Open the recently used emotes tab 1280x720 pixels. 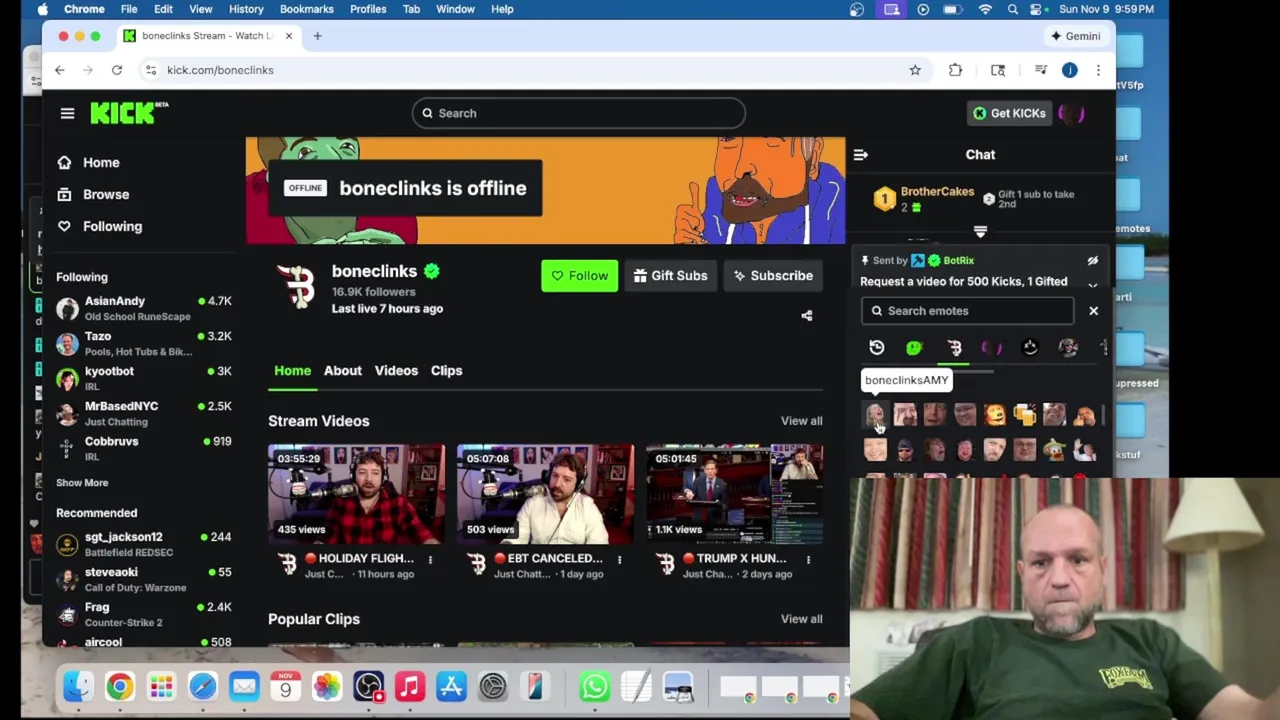click(877, 348)
